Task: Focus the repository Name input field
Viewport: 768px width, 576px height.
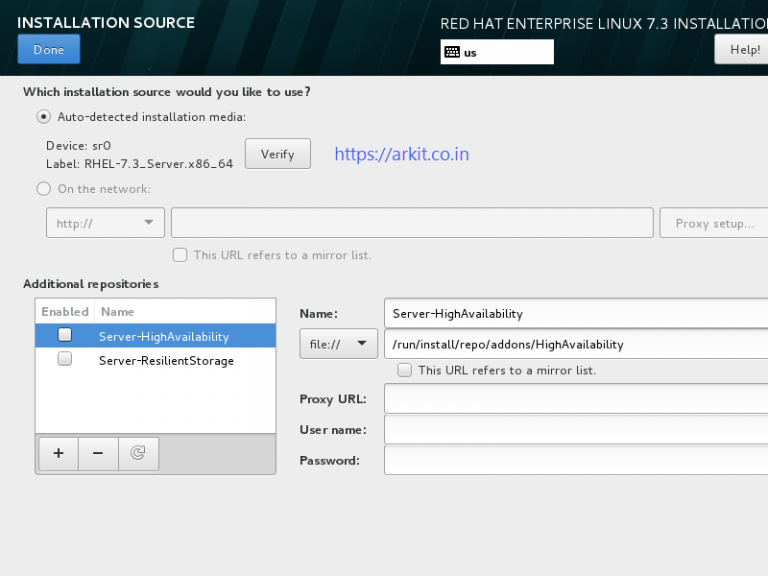Action: click(x=576, y=313)
